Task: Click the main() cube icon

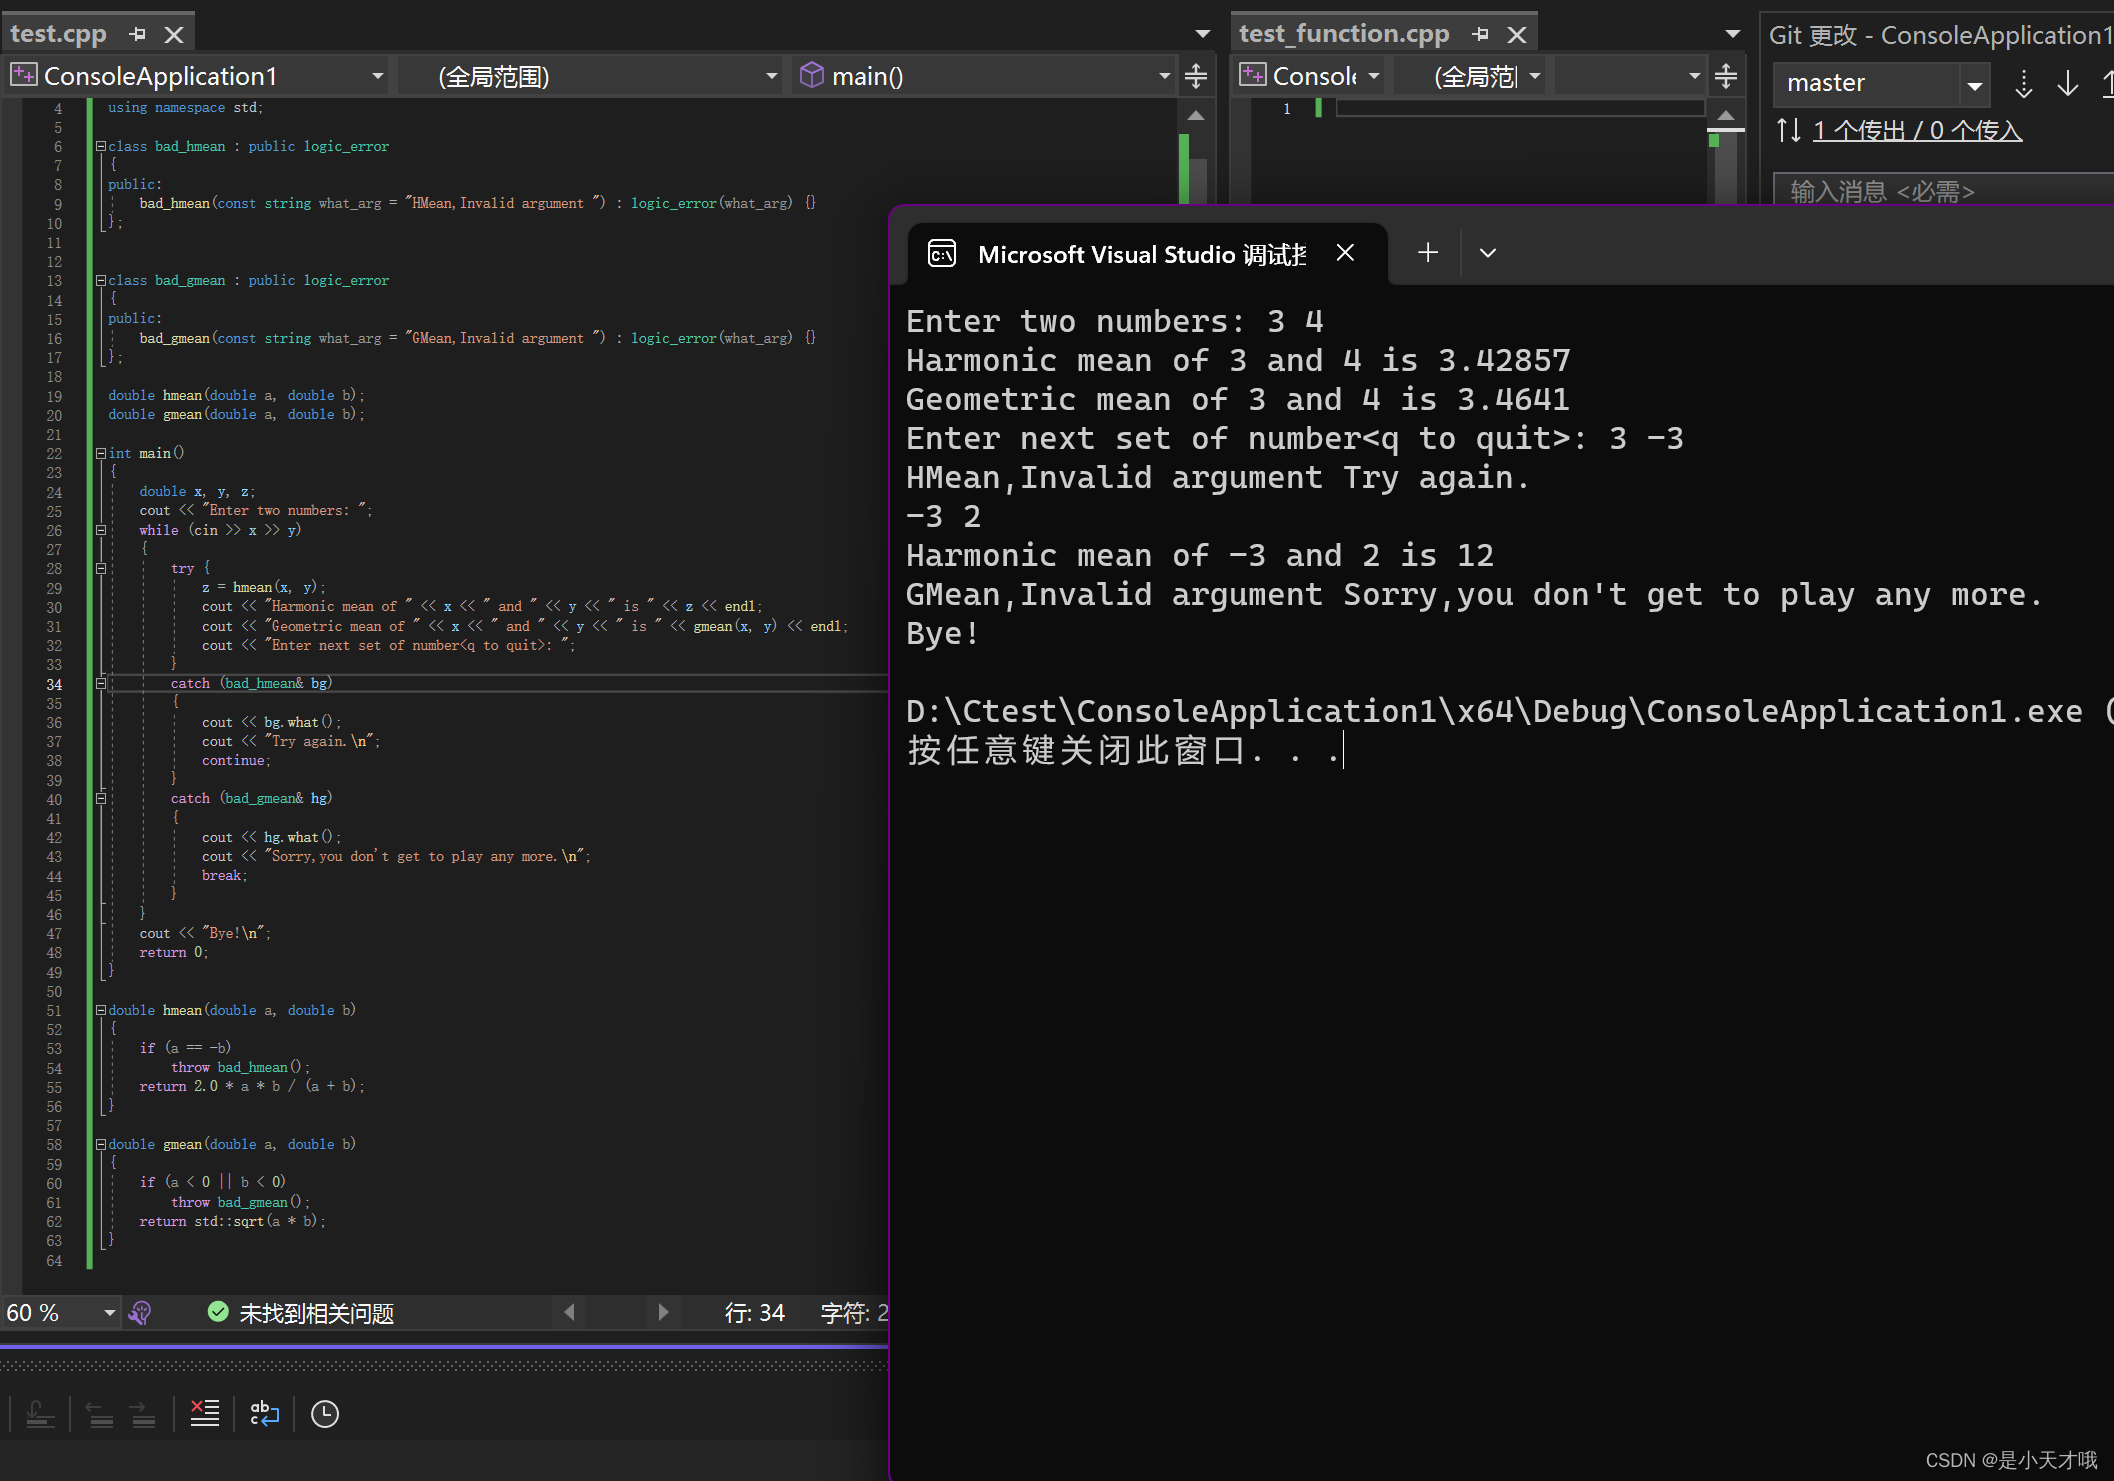Action: click(812, 75)
